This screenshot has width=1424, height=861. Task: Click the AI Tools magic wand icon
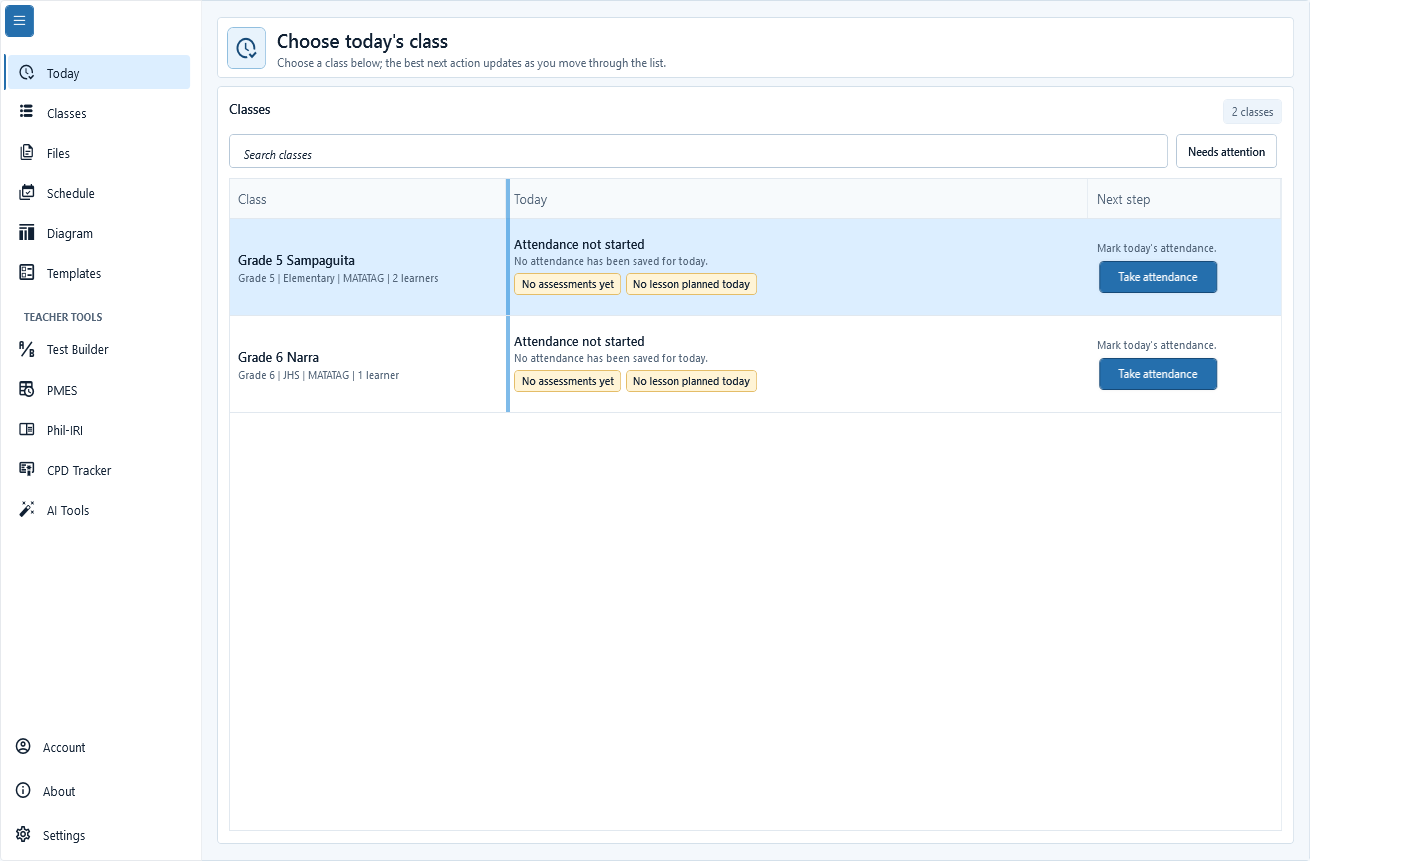[x=27, y=509]
